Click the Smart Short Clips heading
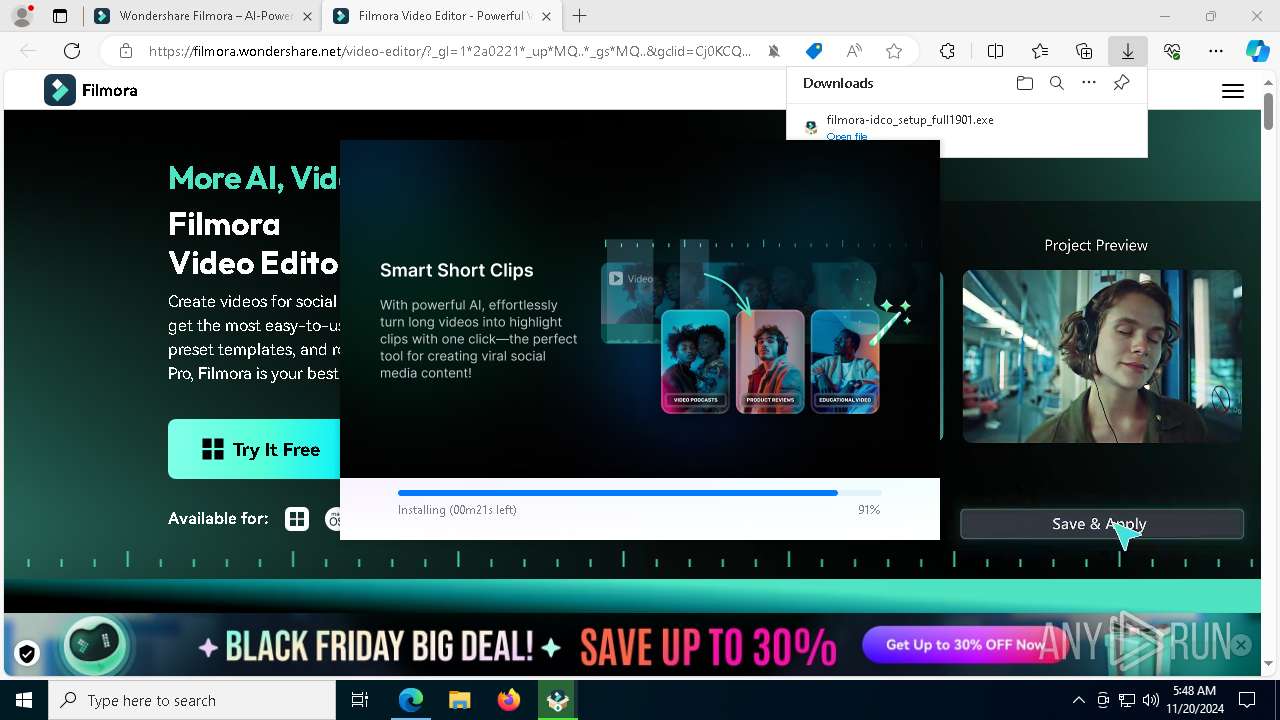1280x720 pixels. click(457, 270)
